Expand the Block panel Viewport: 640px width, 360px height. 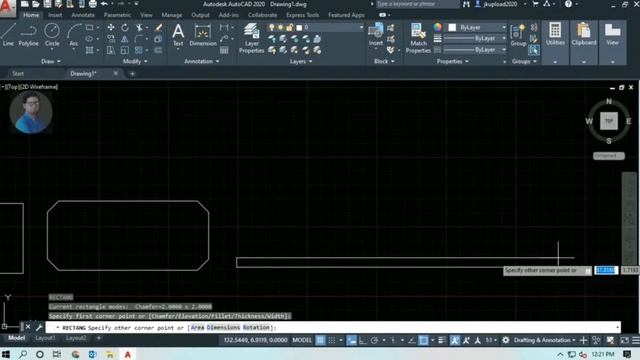384,61
